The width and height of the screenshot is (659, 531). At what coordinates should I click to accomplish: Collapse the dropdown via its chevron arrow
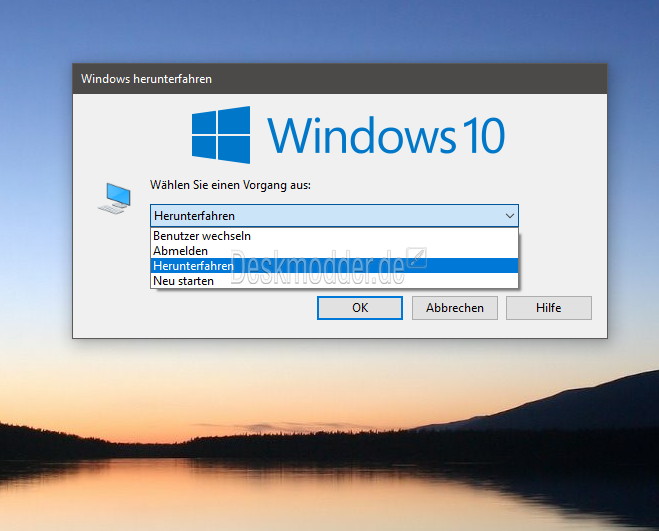pyautogui.click(x=510, y=216)
